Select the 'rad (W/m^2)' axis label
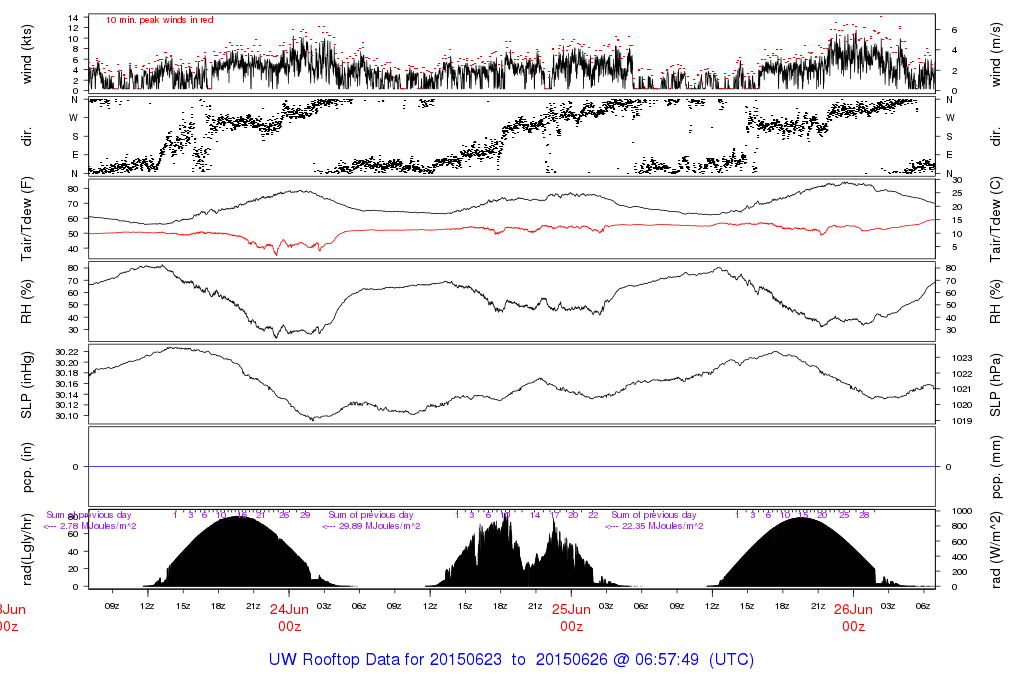The width and height of the screenshot is (1024, 700). (995, 550)
